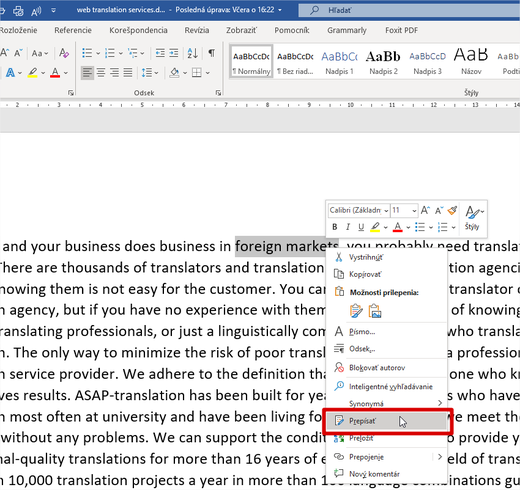Screen dimensions: 520x490
Task: Switch to Revízia tab
Action: (197, 30)
